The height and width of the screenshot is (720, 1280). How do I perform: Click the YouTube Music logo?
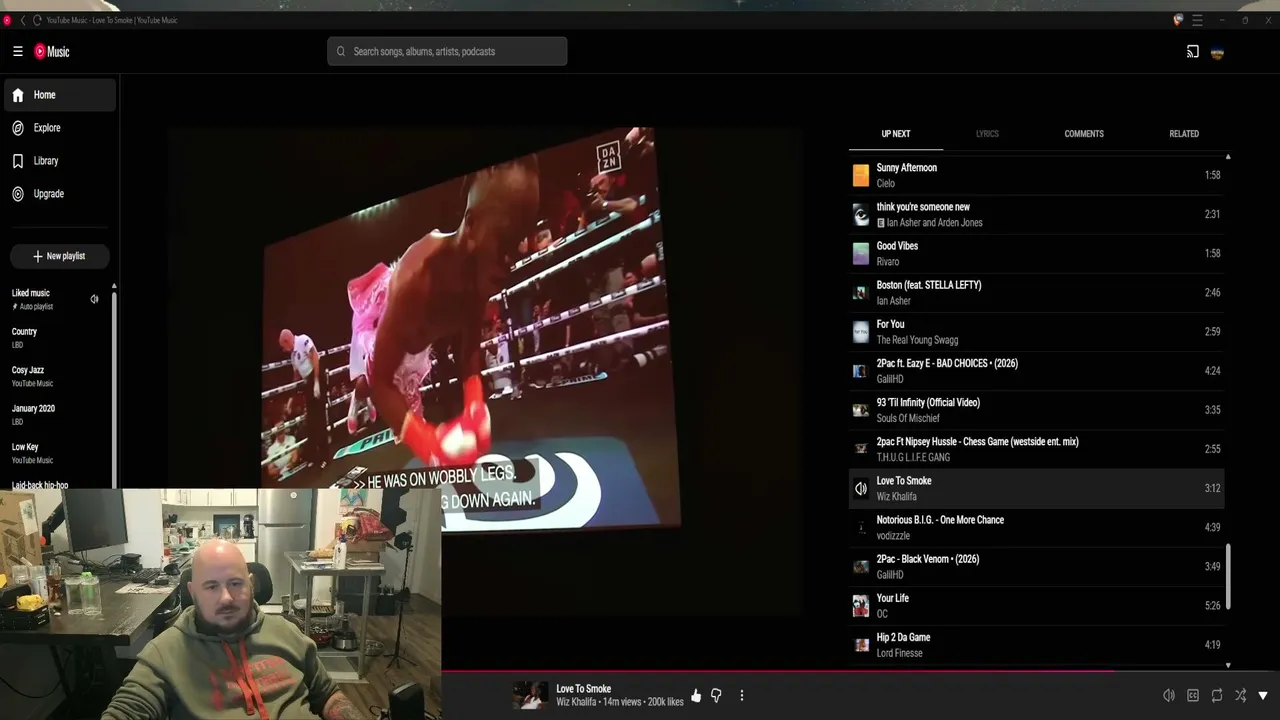52,51
